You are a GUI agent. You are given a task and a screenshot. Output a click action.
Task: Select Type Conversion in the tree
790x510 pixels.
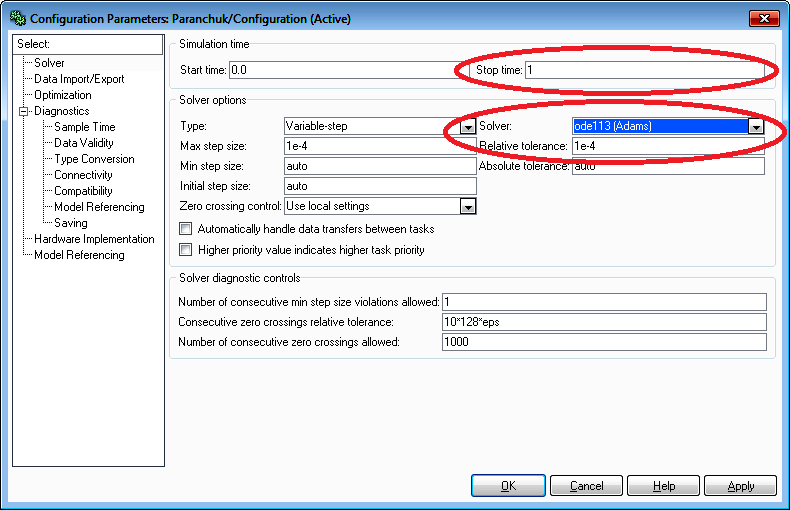[x=94, y=159]
